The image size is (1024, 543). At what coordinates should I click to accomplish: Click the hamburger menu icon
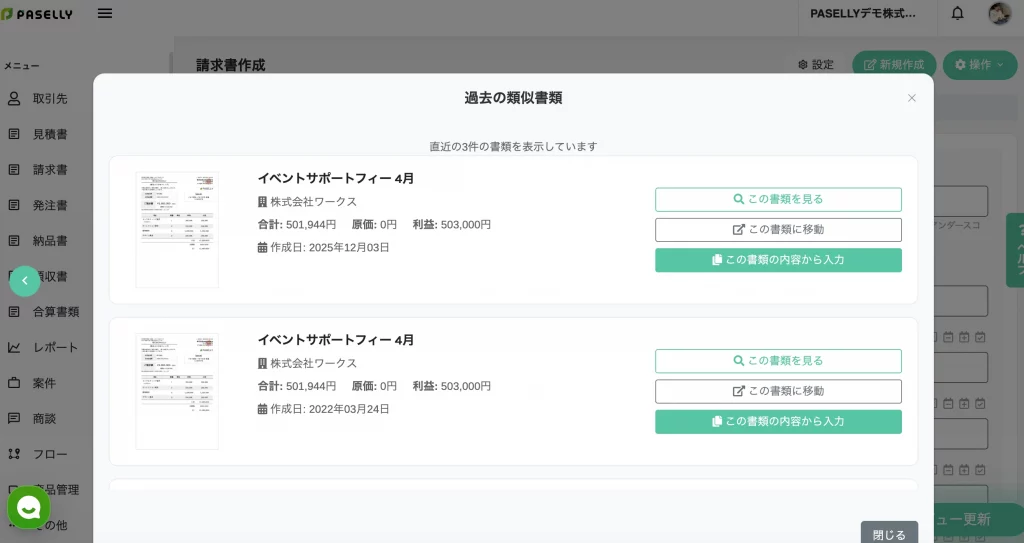[105, 13]
